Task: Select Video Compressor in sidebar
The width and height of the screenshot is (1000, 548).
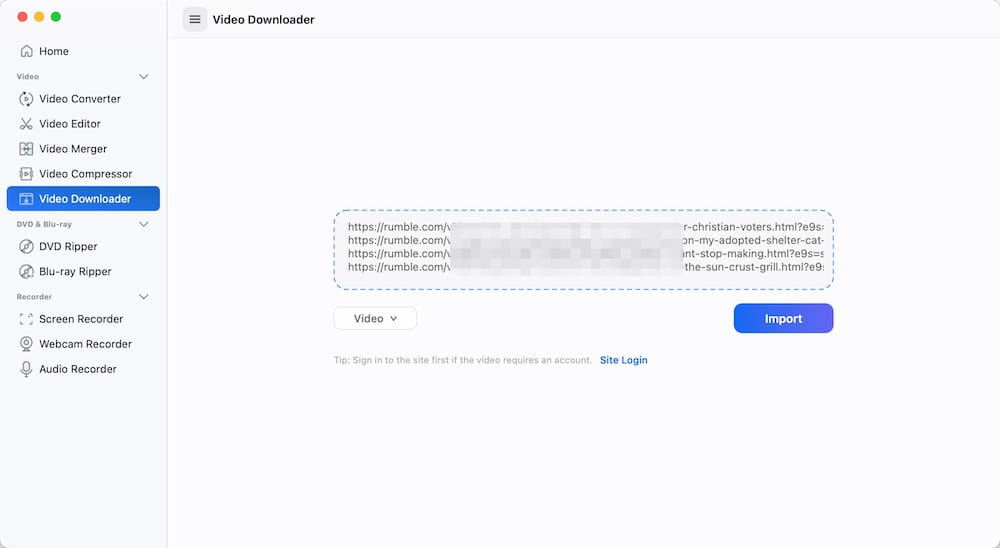Action: (x=83, y=174)
